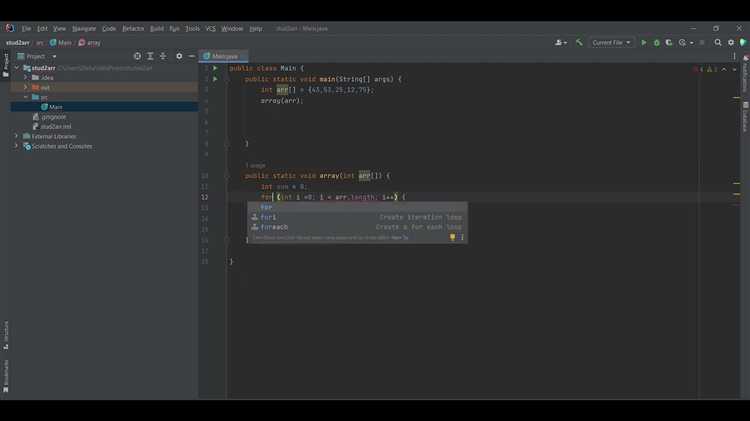Expand the External Libraries tree node

(16, 136)
